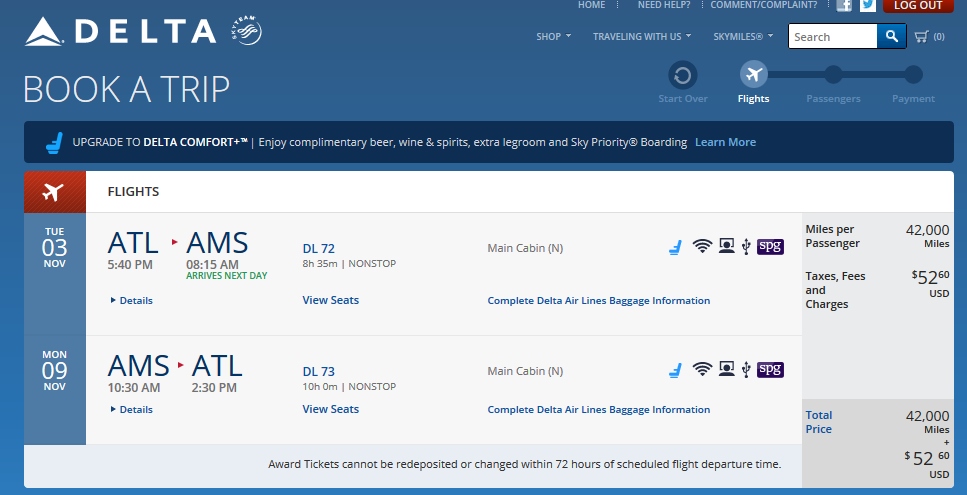Open the Facebook icon in header

coord(844,6)
